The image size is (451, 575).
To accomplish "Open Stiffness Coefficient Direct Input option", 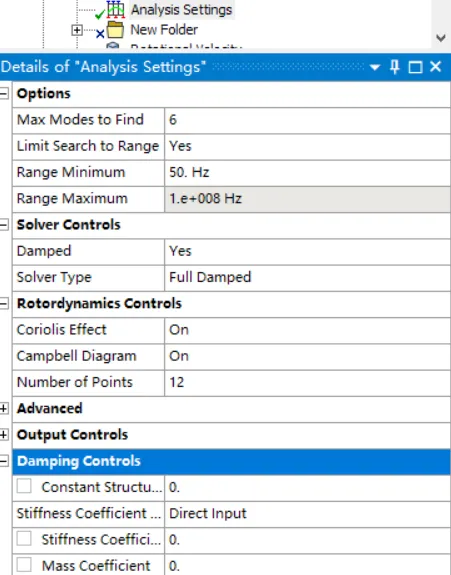I will click(307, 513).
